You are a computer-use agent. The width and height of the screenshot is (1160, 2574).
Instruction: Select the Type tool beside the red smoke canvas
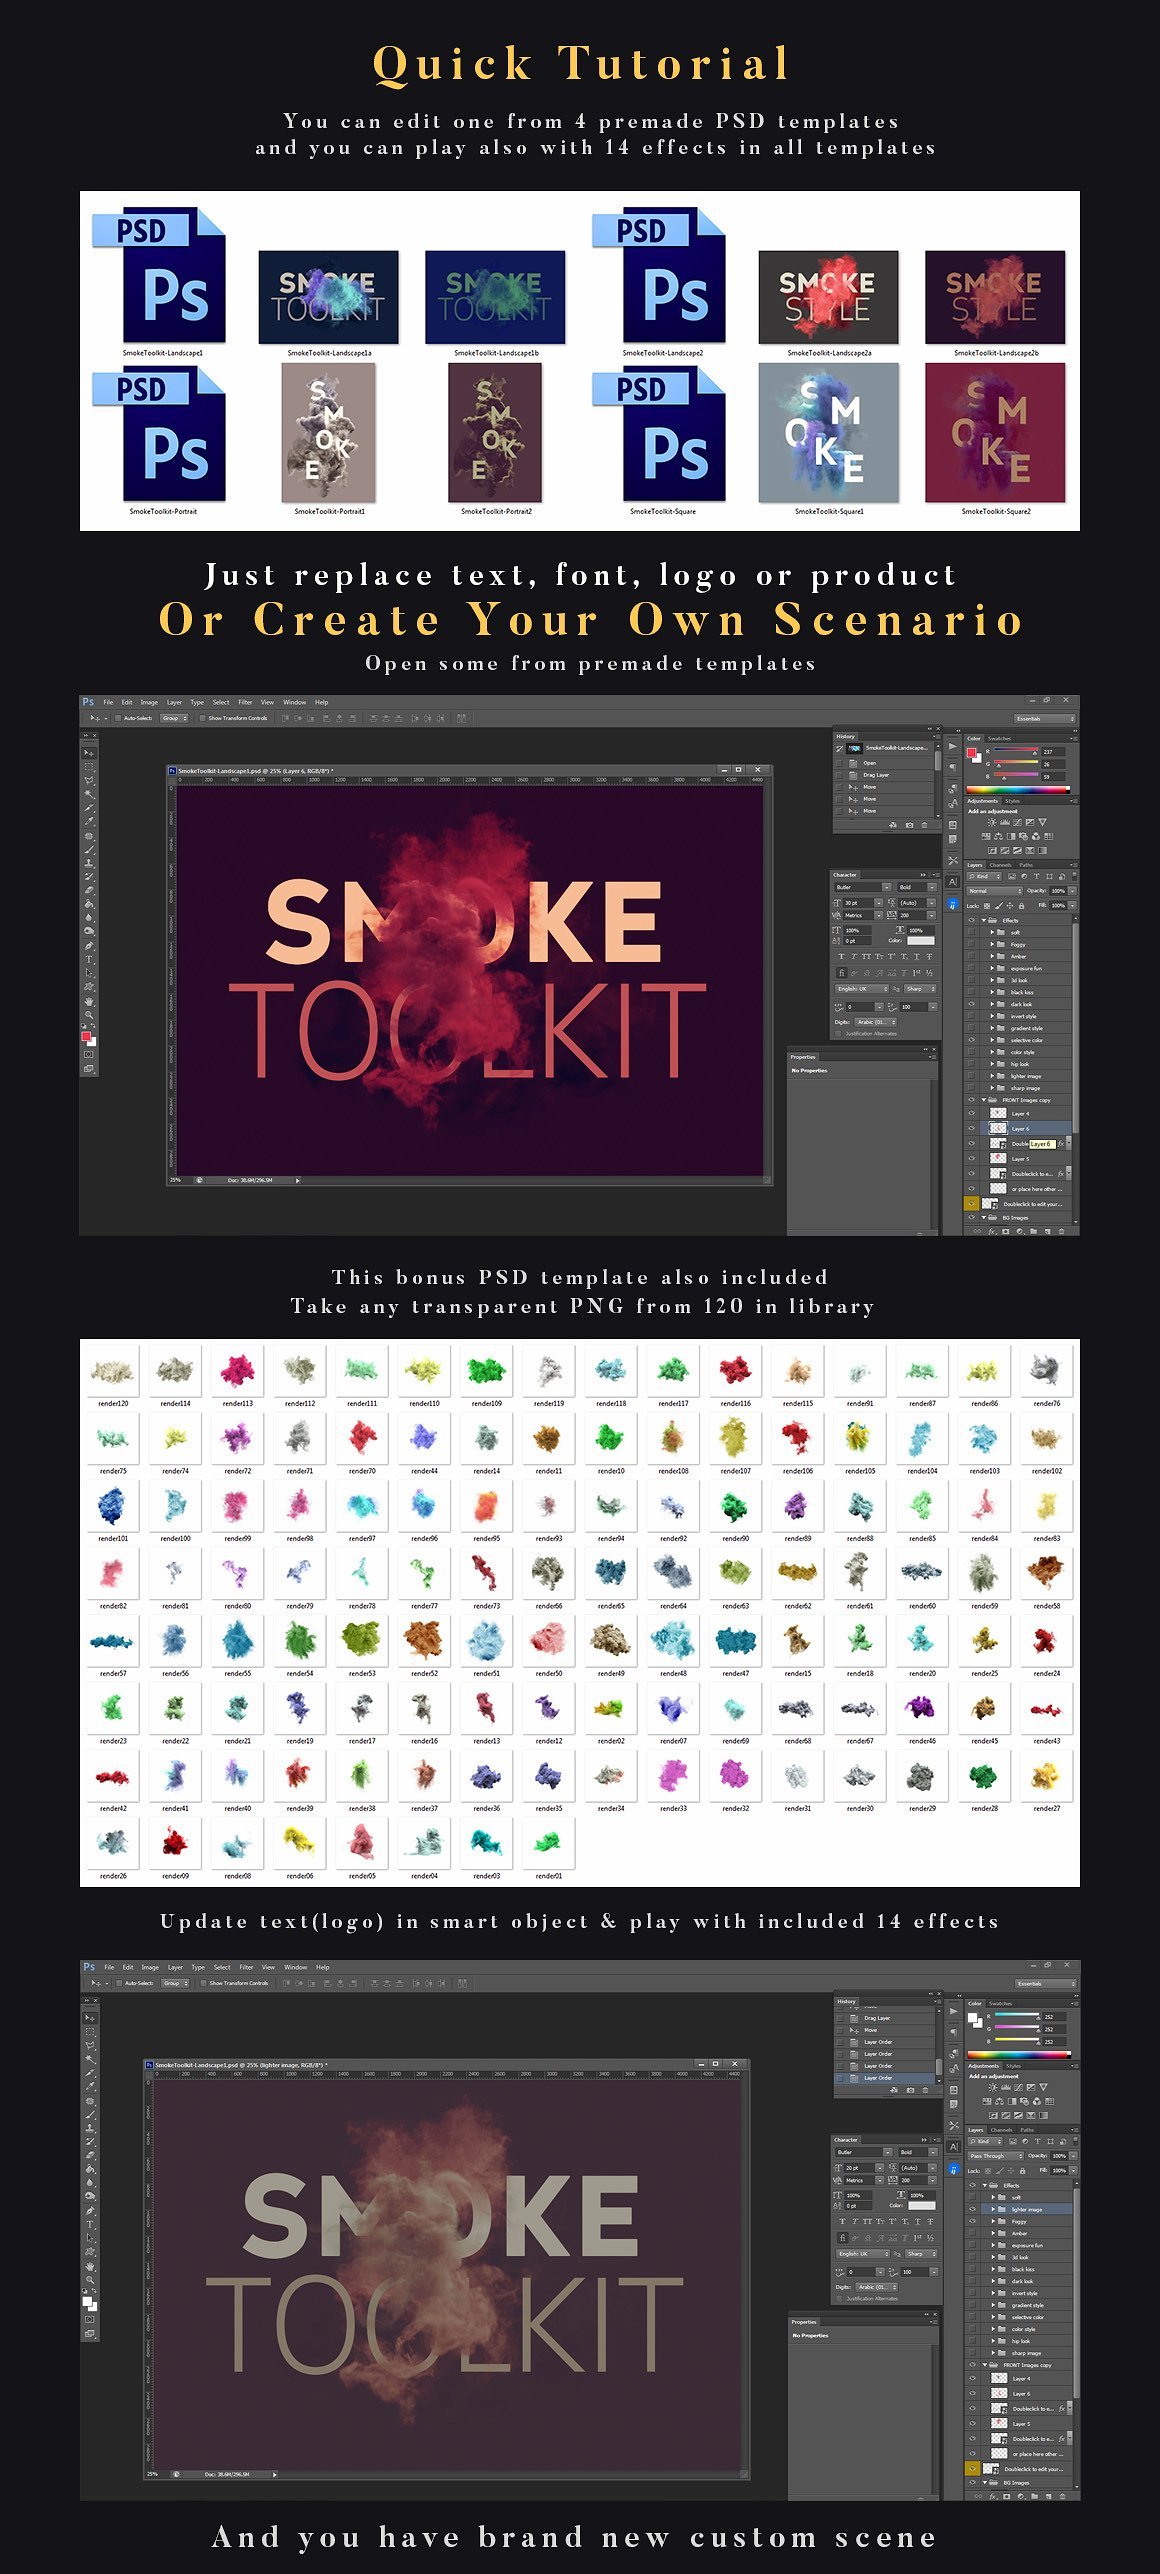click(89, 959)
